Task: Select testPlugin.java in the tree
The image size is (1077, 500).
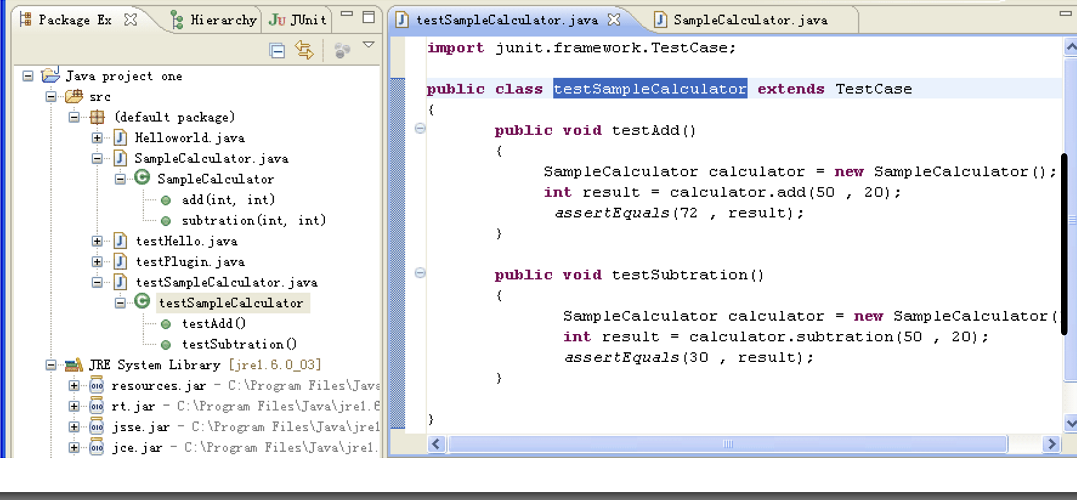Action: tap(190, 262)
